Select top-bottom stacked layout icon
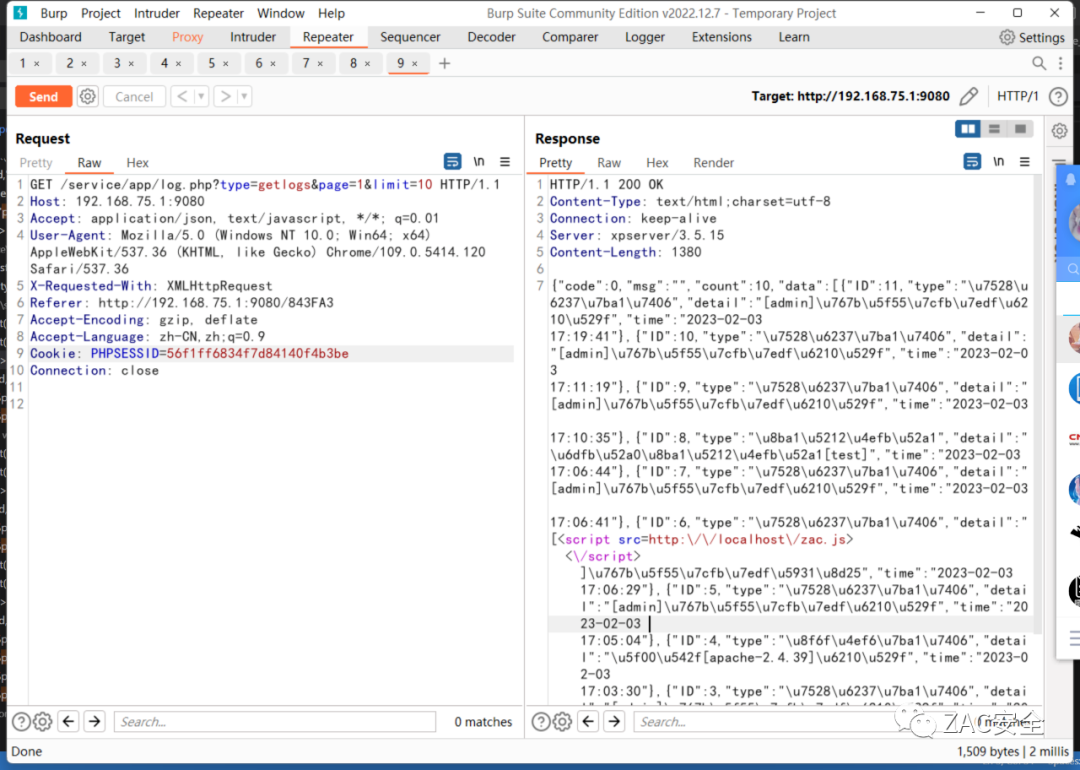 point(994,129)
